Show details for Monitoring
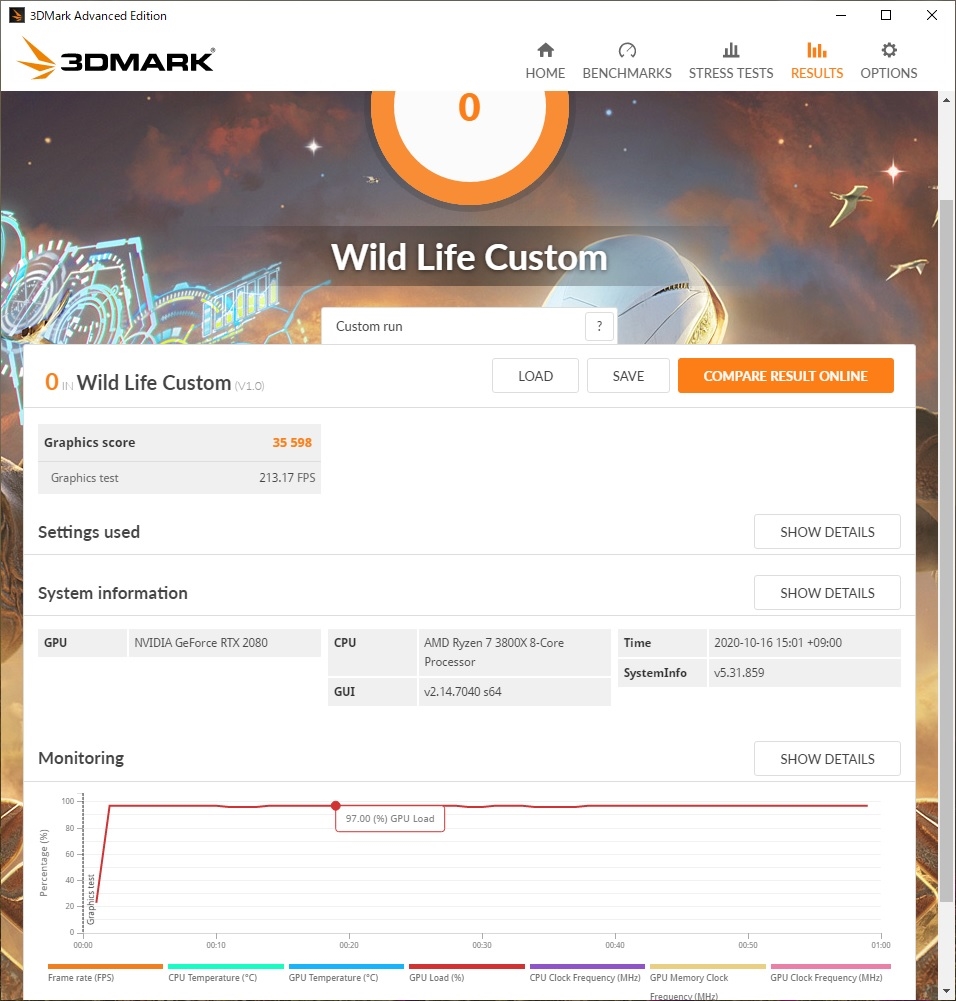Screen dimensions: 956x1001 827,759
